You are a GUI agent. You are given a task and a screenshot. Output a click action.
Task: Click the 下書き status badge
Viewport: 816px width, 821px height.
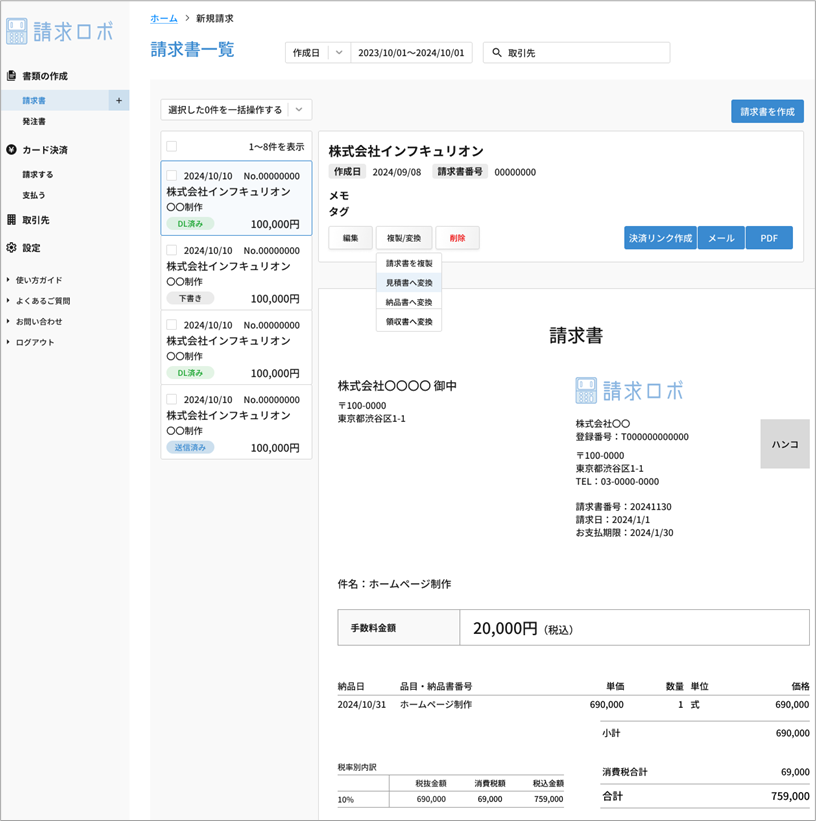[x=190, y=298]
